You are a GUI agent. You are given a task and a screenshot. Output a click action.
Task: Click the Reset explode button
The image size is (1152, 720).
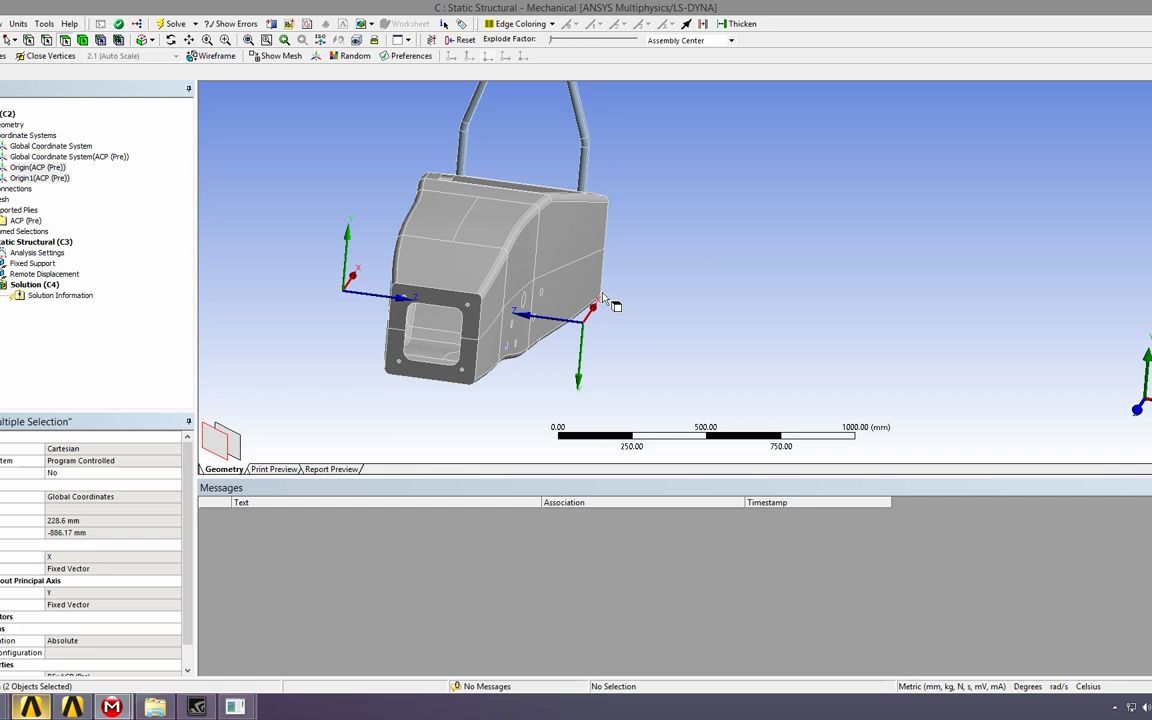(464, 39)
